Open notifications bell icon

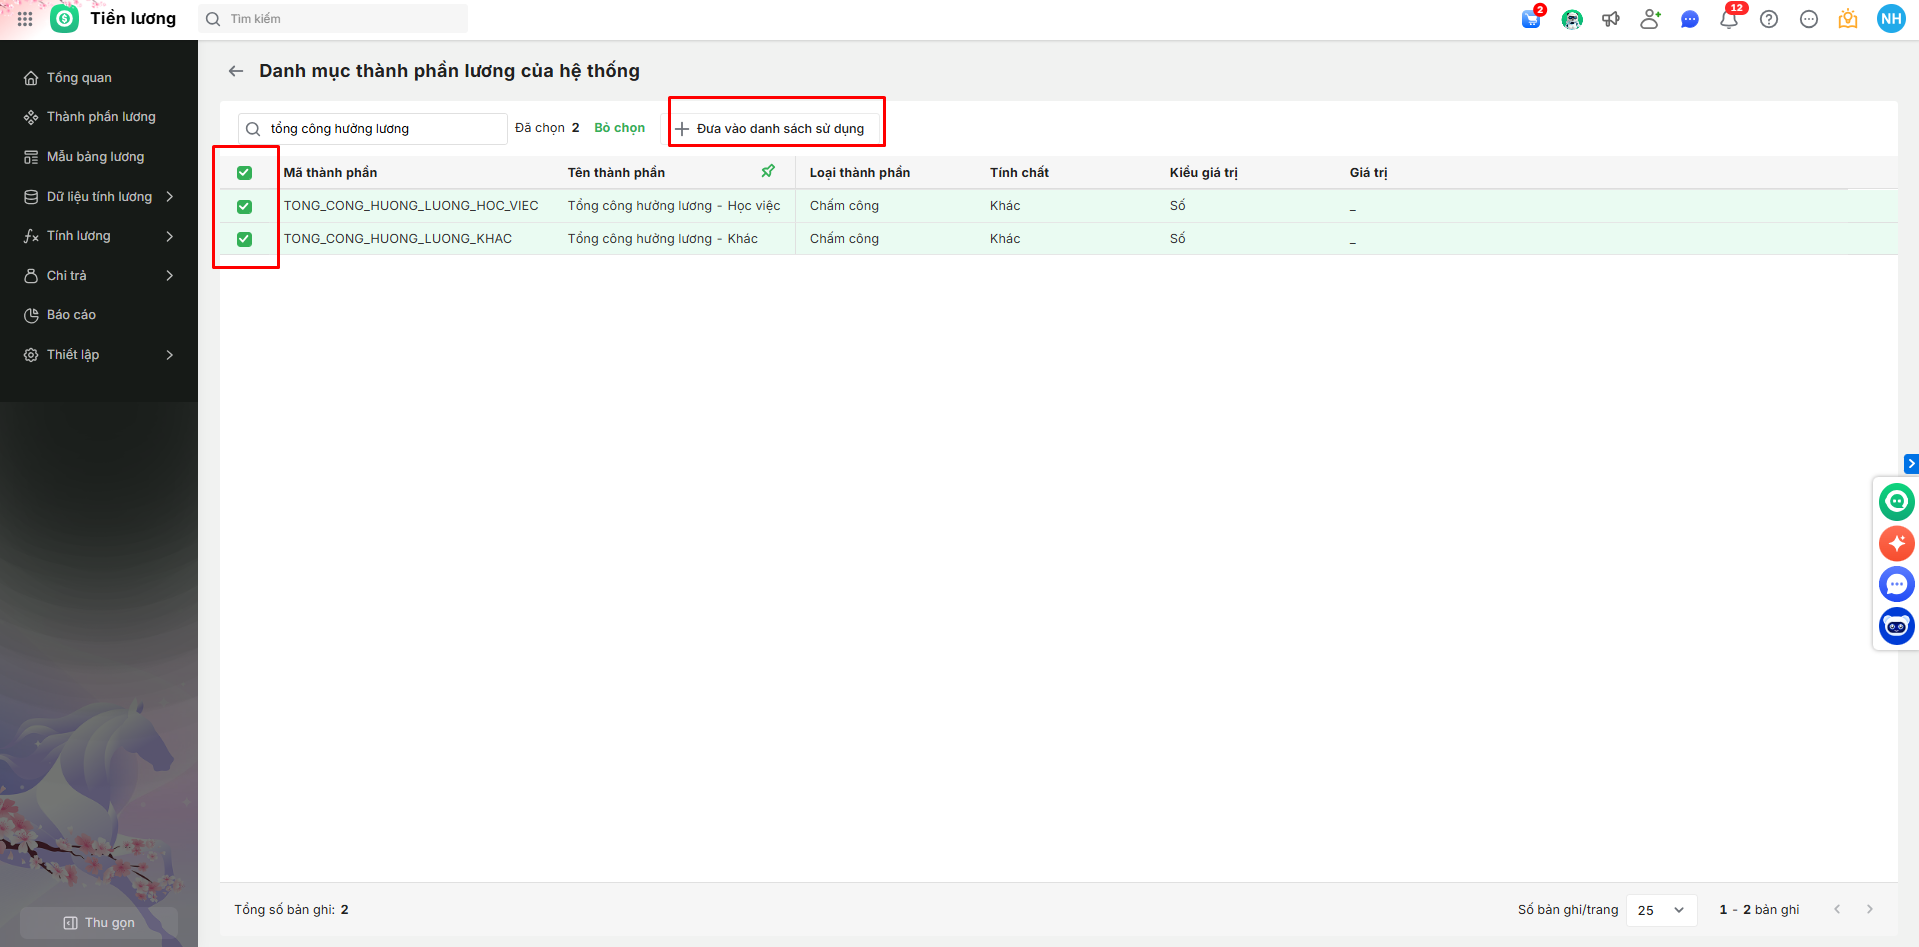1728,19
